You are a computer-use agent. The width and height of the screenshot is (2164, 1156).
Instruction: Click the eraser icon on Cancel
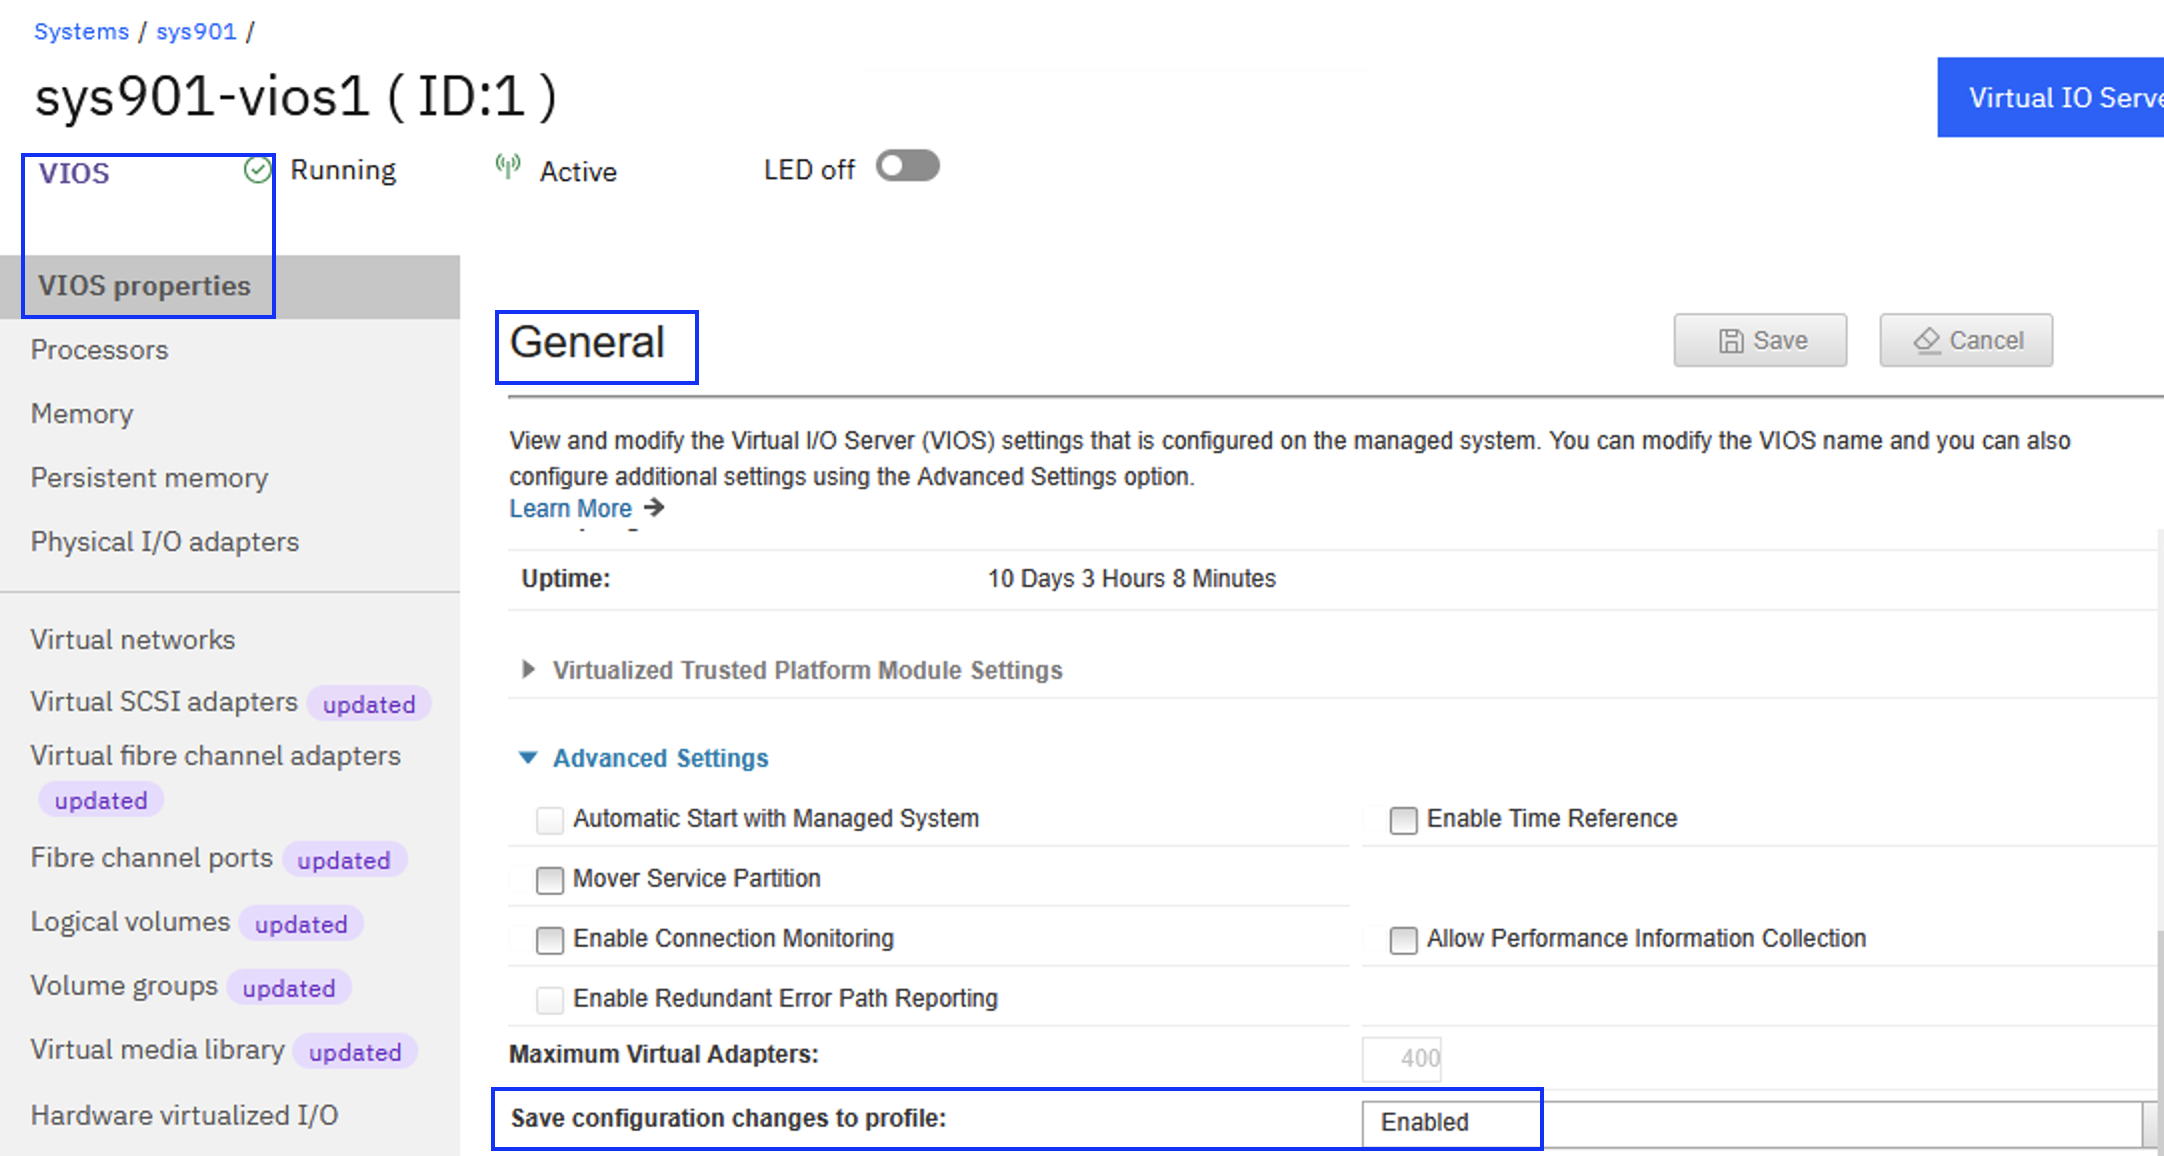1927,341
